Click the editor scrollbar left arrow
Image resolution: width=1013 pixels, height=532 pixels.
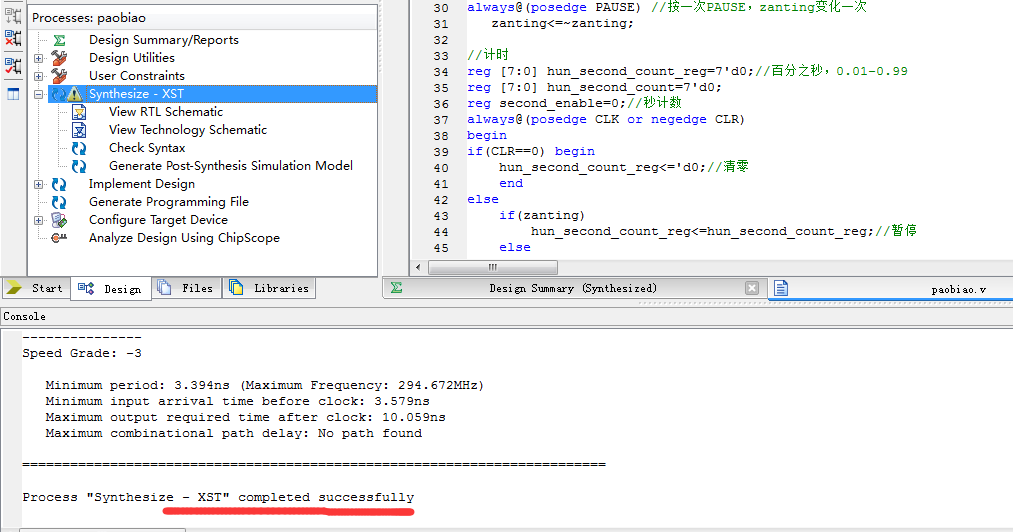pos(418,268)
